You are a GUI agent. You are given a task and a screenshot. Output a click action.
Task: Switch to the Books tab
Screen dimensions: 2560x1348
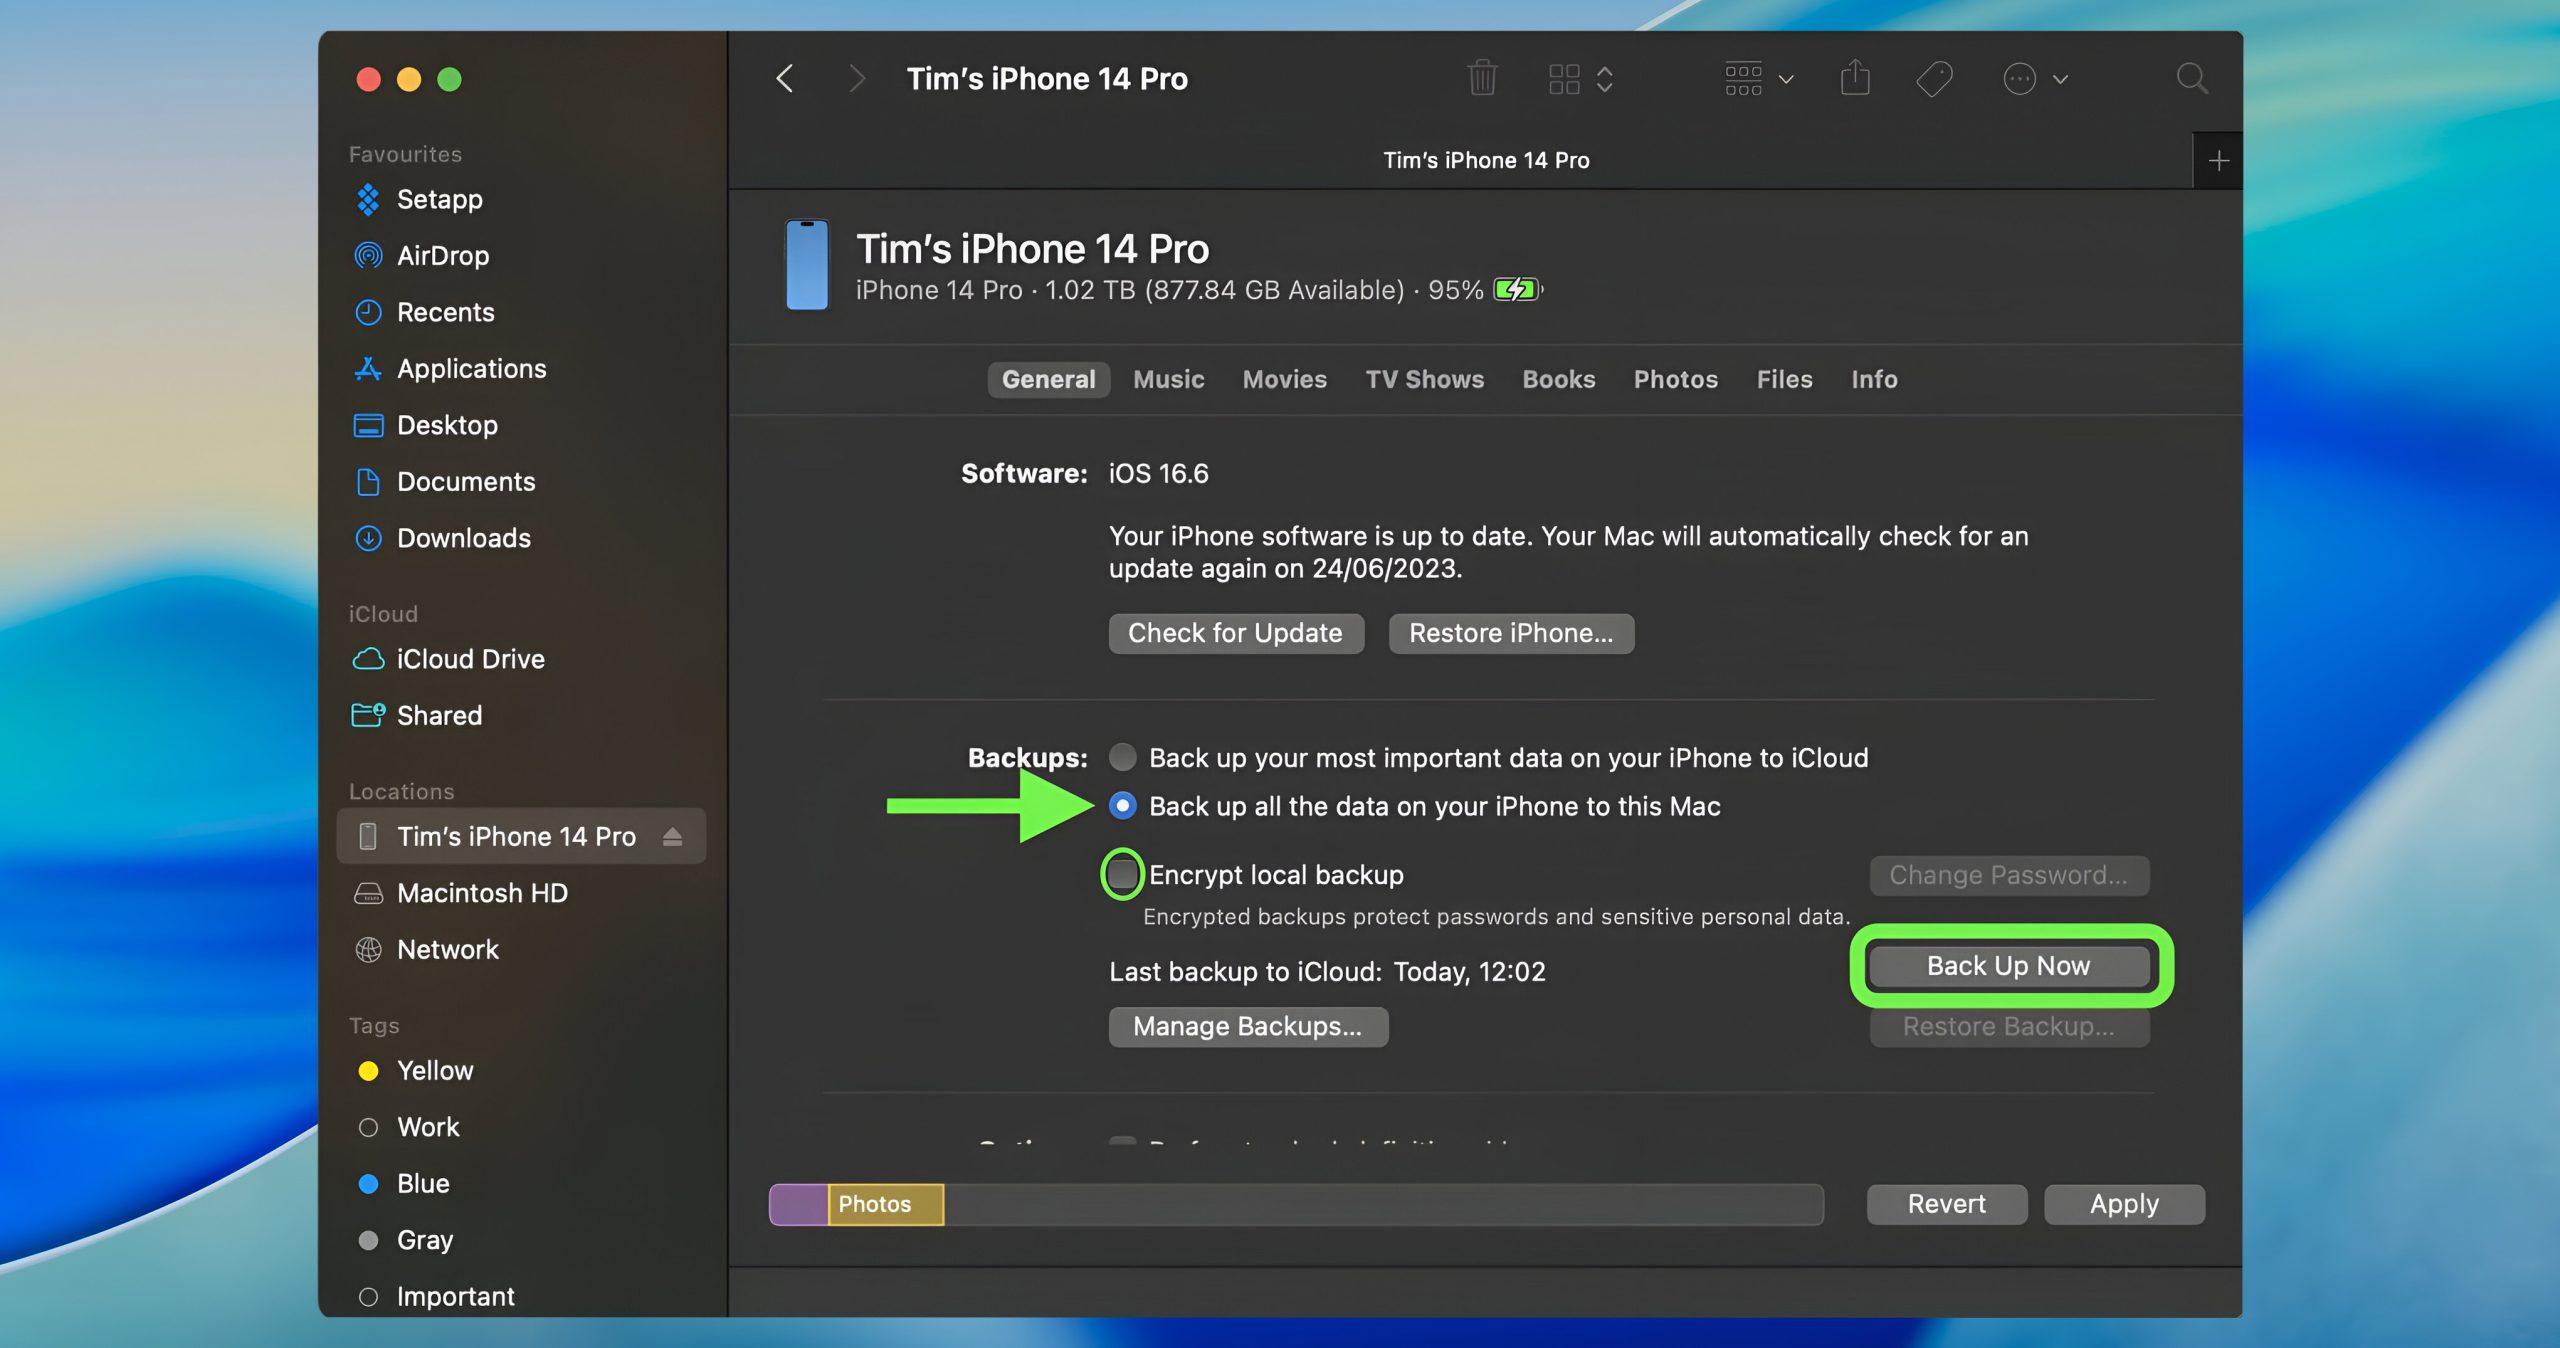[1558, 379]
